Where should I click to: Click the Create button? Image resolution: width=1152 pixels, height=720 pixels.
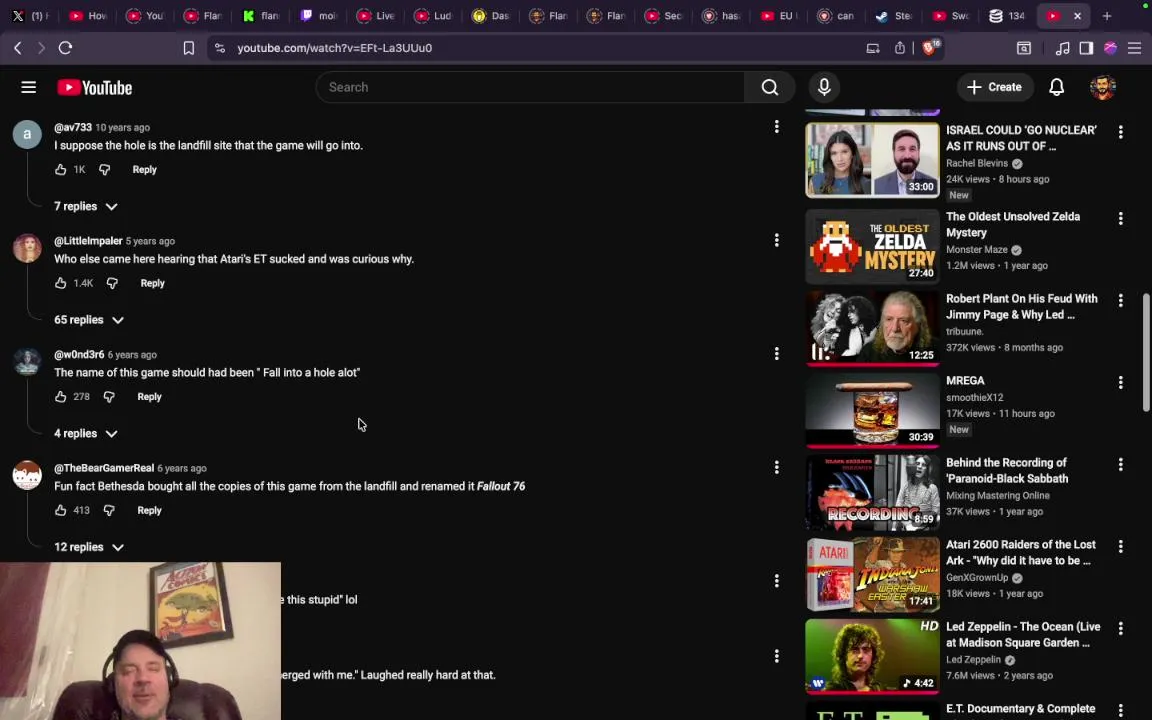click(994, 87)
